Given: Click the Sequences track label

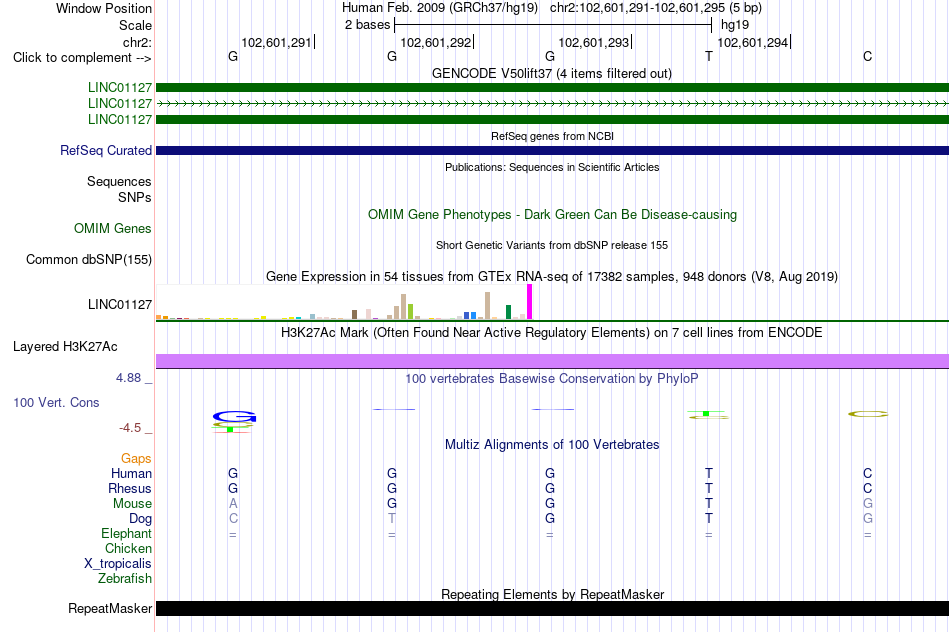Looking at the screenshot, I should point(119,181).
